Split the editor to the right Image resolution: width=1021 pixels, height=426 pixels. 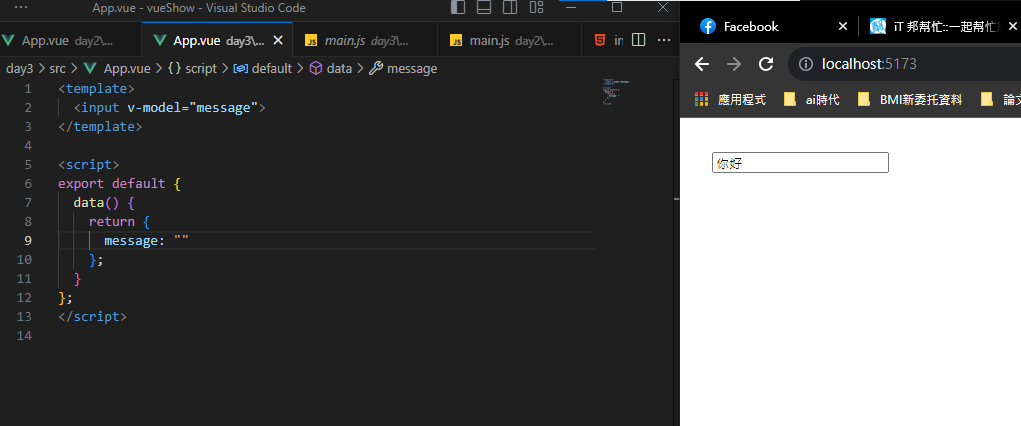(639, 40)
